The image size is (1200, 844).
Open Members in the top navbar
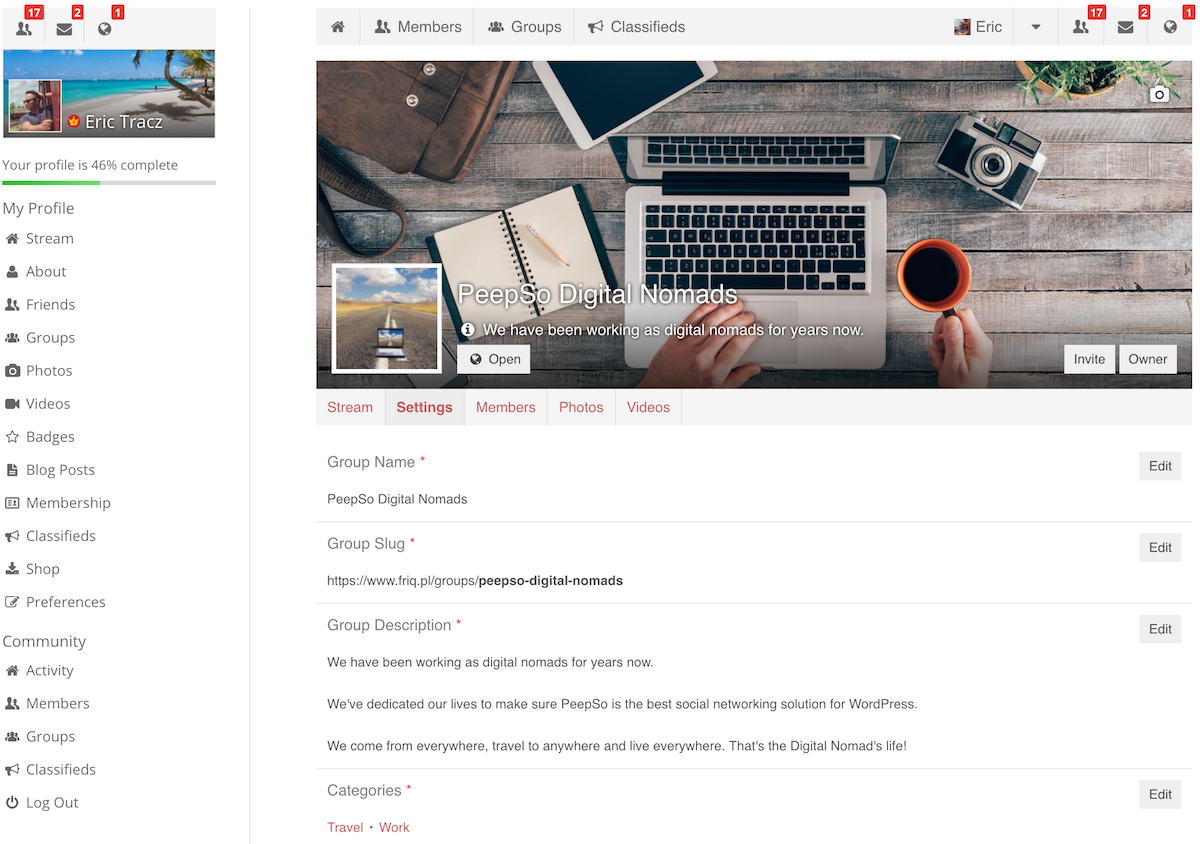pyautogui.click(x=417, y=27)
